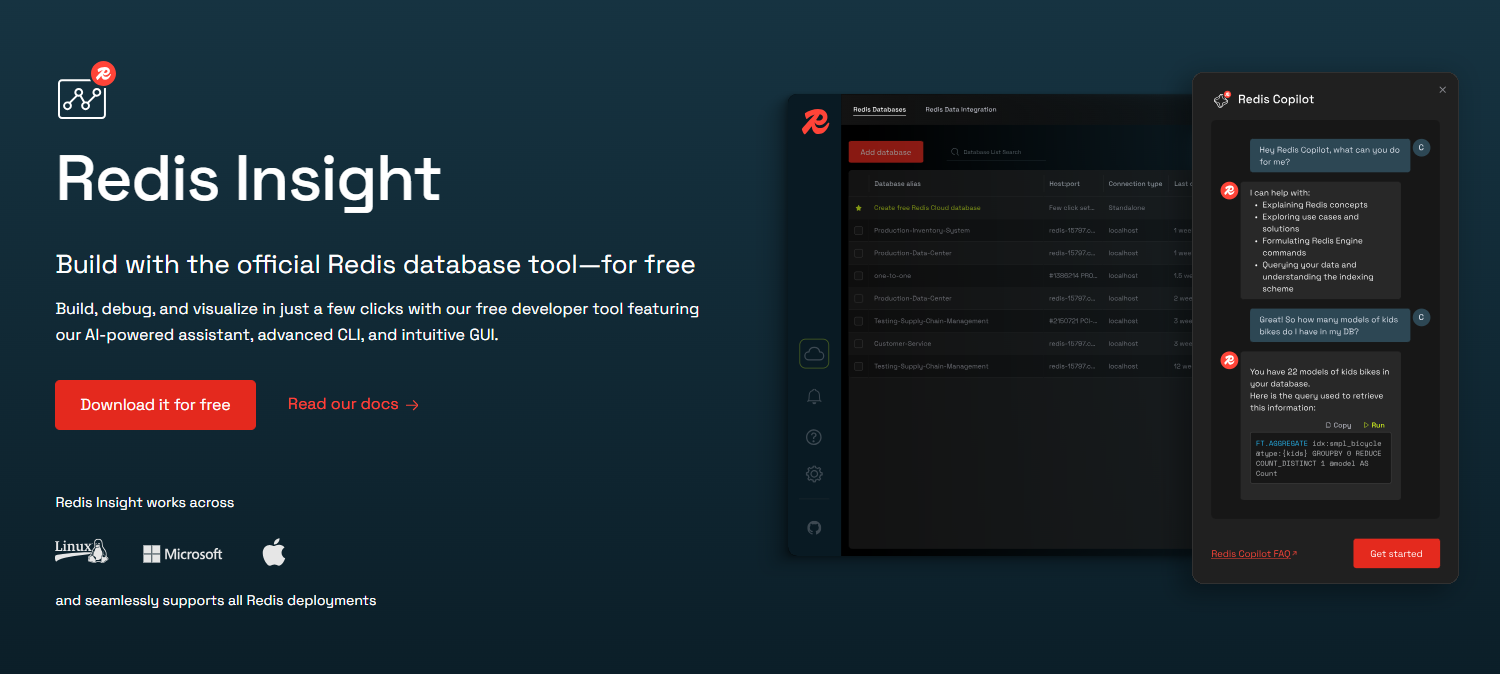Check the one-to-one row checkbox

(x=858, y=276)
